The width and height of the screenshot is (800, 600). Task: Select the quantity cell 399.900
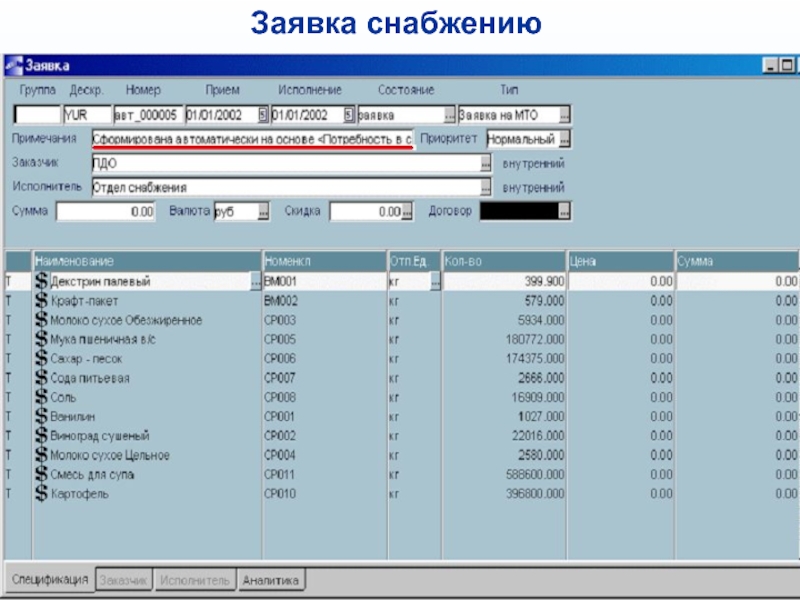(504, 282)
